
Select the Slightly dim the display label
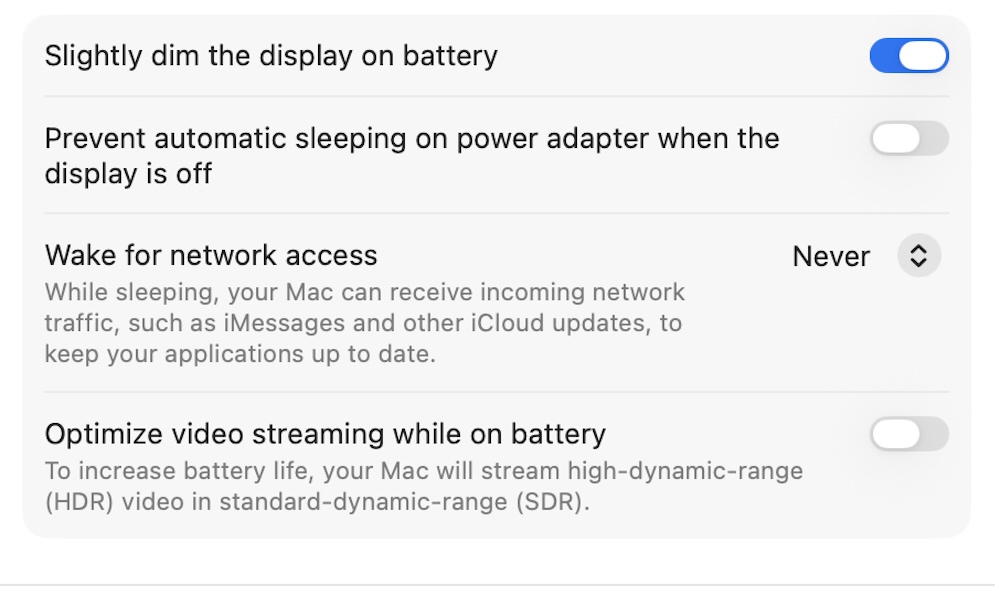click(270, 56)
